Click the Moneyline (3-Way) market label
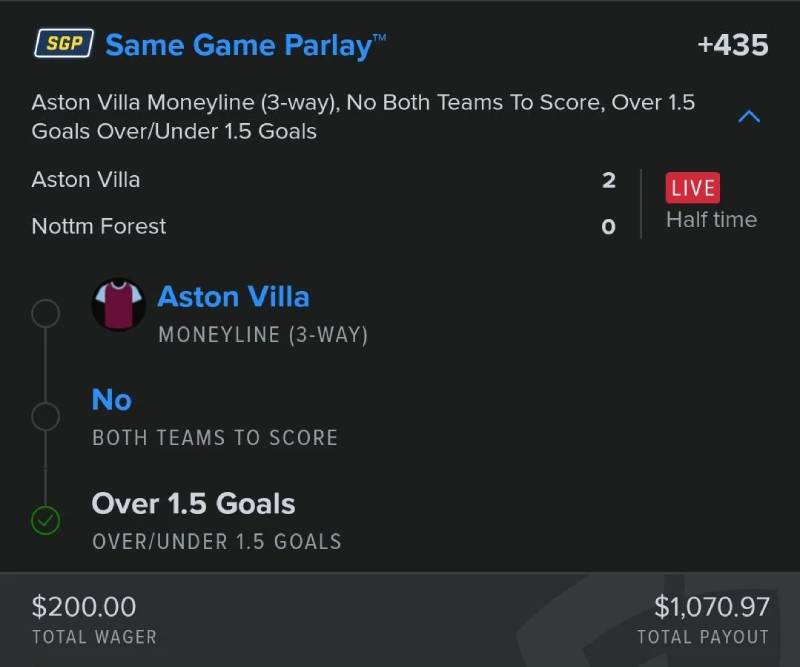Screen dimensions: 800x667 click(x=263, y=335)
